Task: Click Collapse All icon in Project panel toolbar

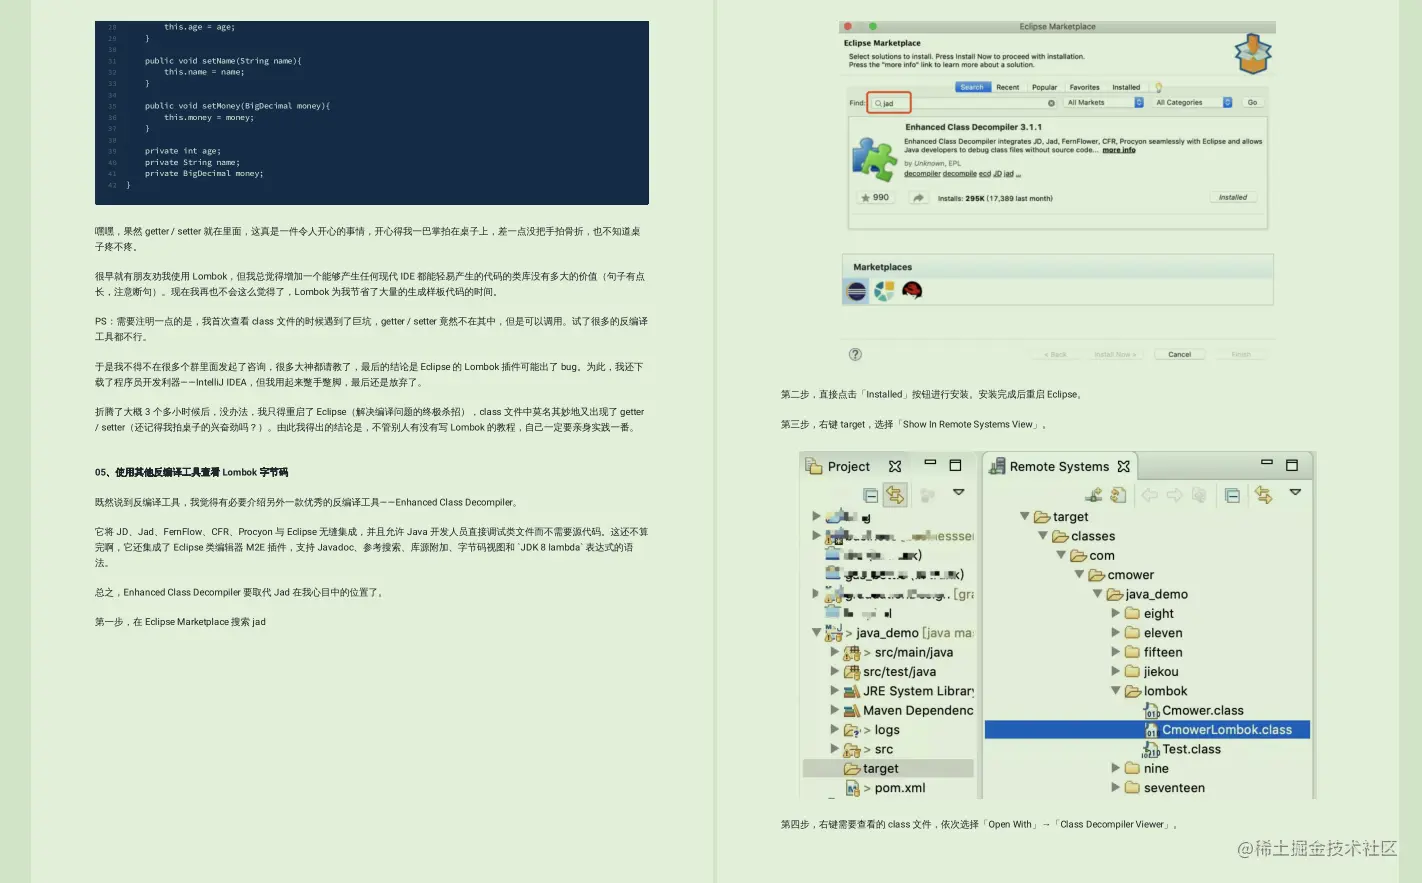Action: (x=870, y=495)
